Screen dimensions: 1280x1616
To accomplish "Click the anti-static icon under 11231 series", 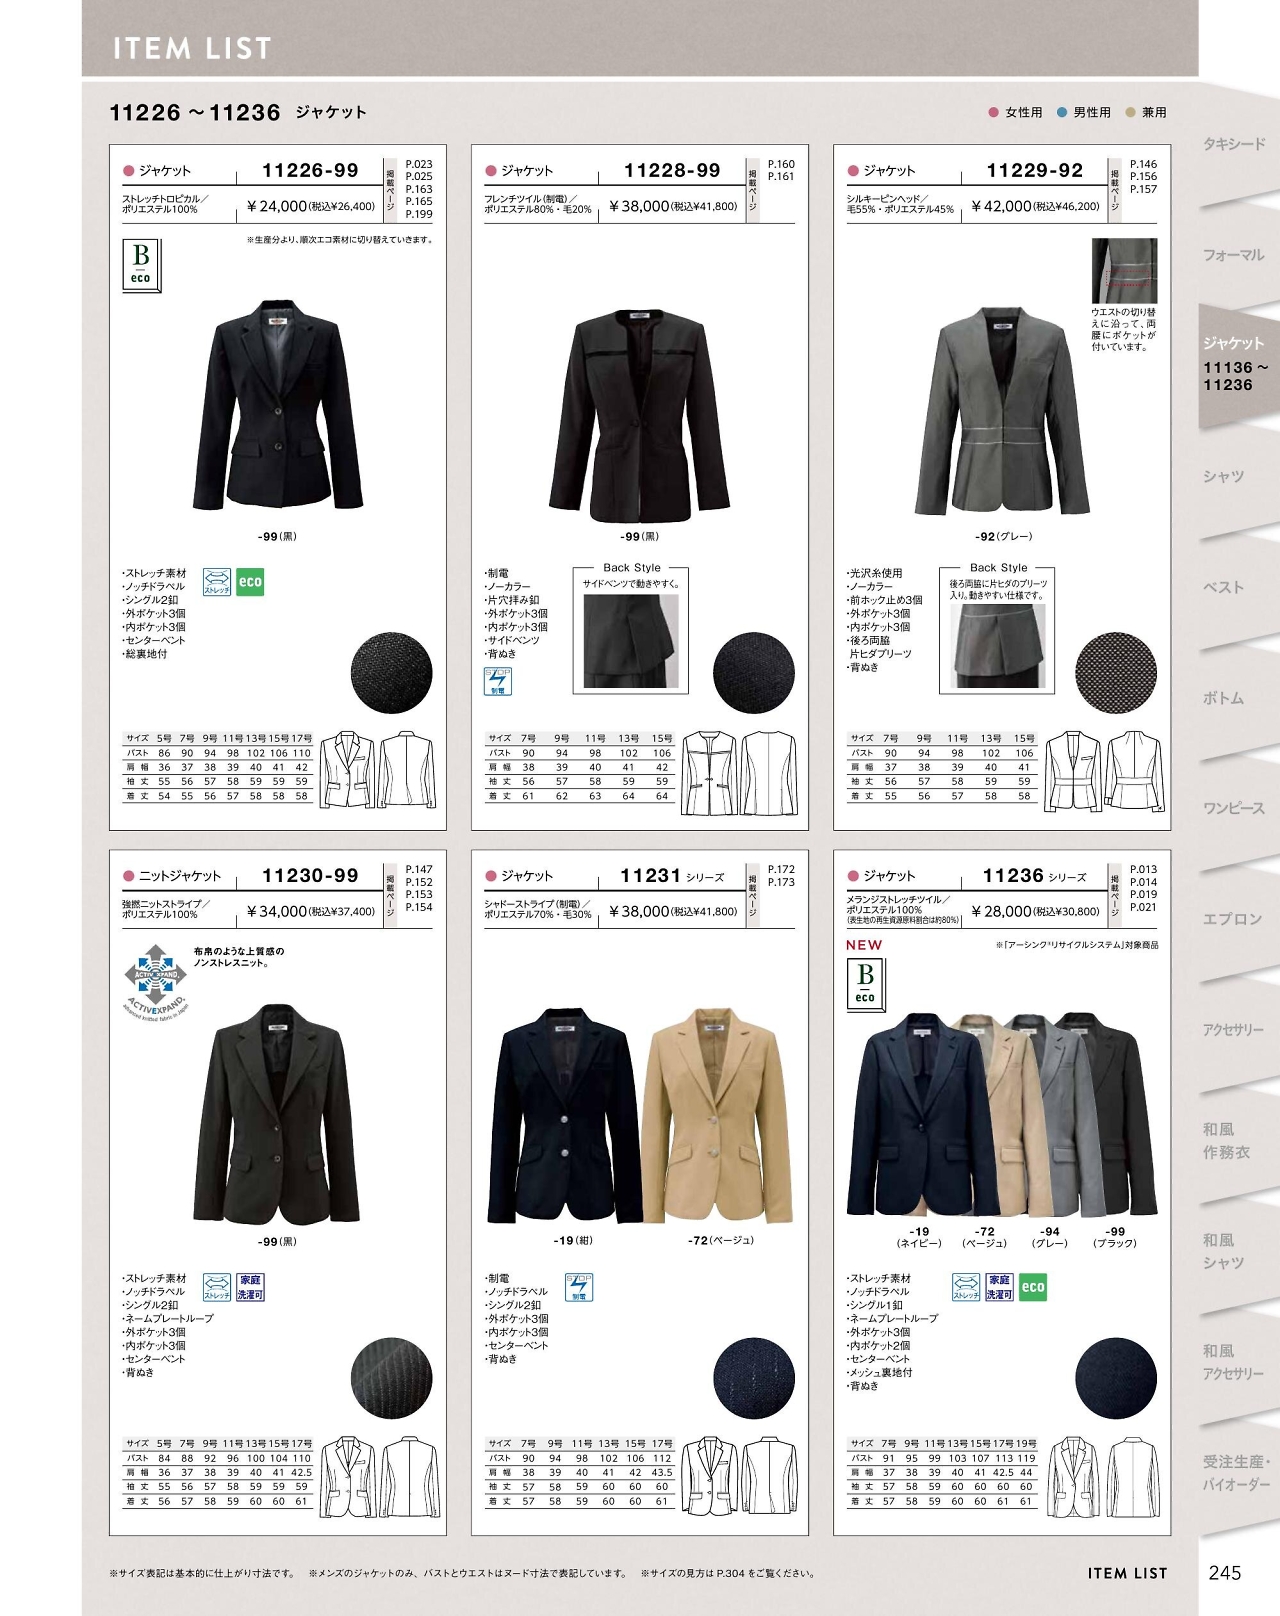I will click(579, 1287).
